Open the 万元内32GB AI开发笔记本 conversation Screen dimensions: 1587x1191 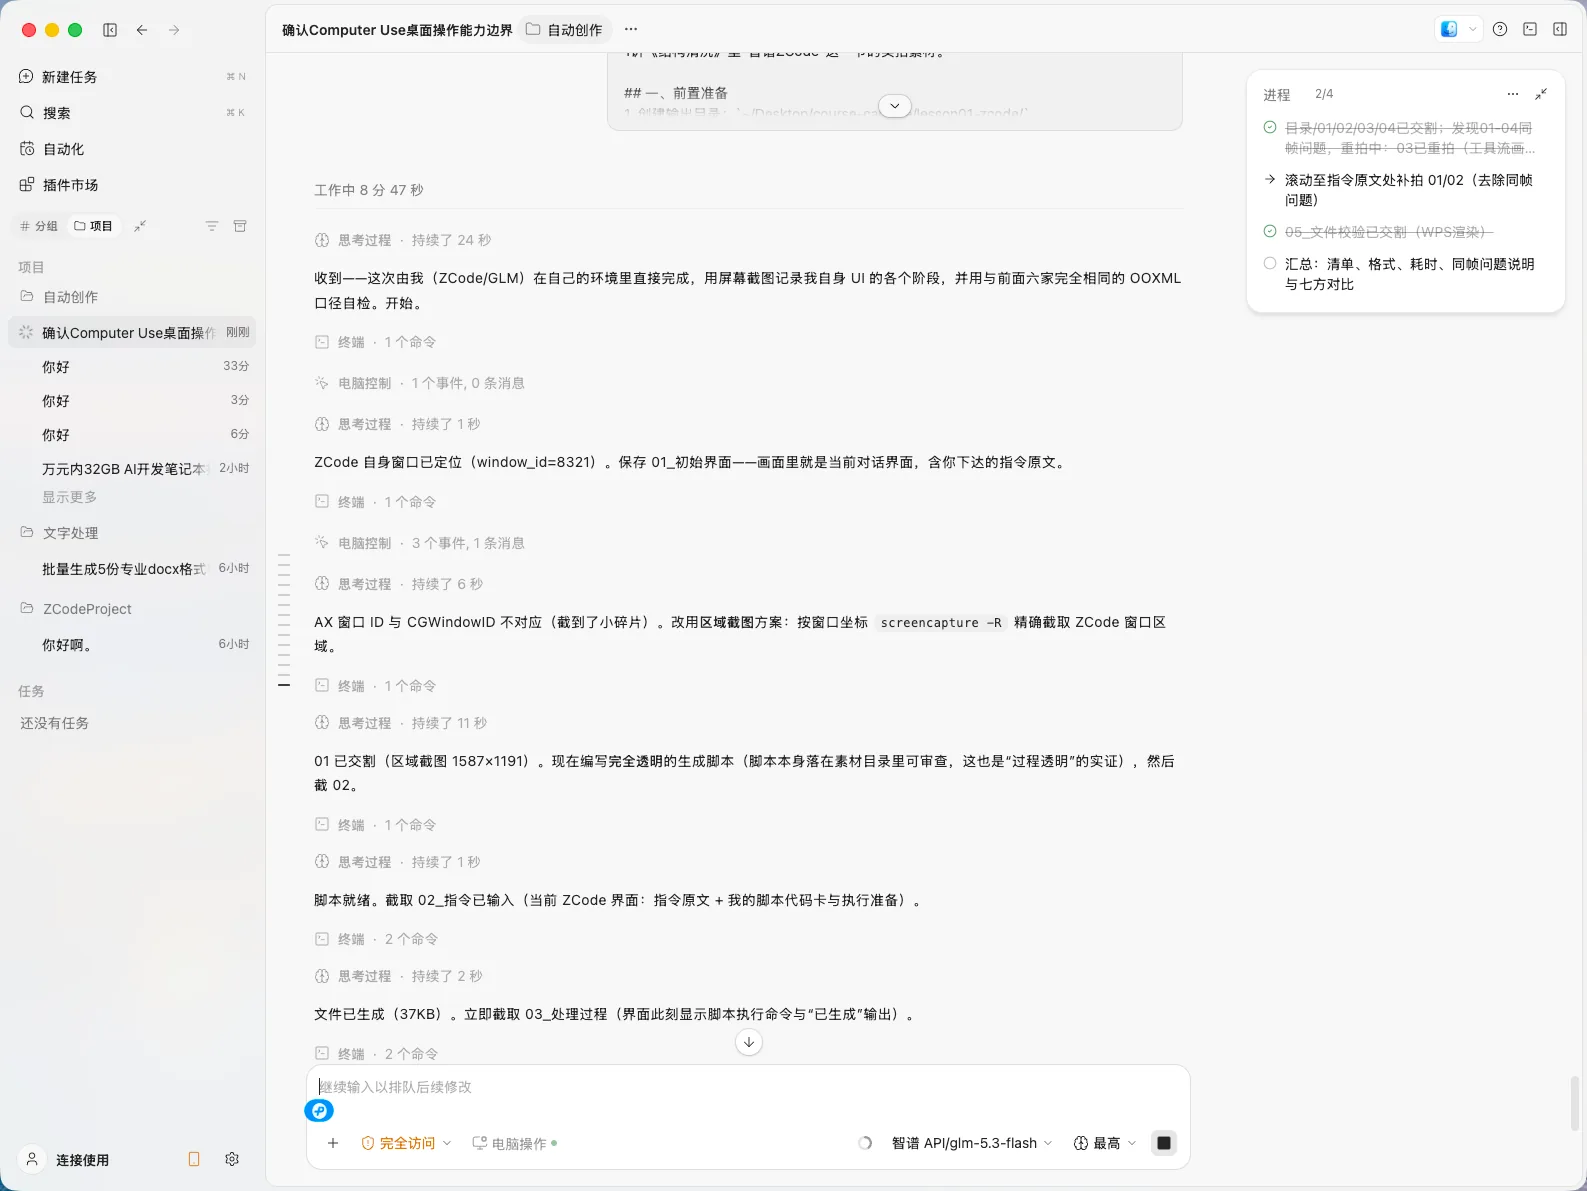tap(132, 469)
